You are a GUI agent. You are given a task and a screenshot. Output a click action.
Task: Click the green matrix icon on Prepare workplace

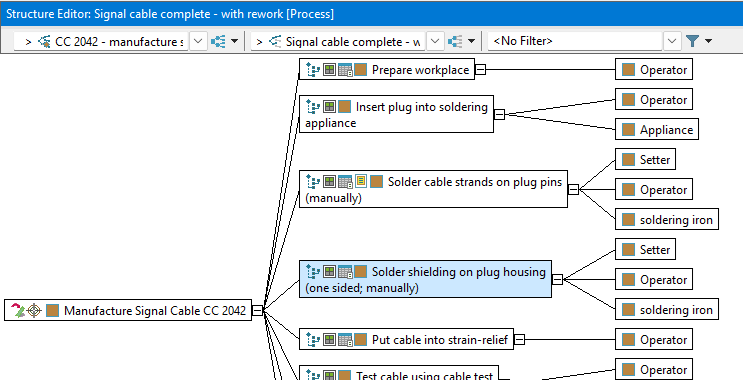click(329, 70)
